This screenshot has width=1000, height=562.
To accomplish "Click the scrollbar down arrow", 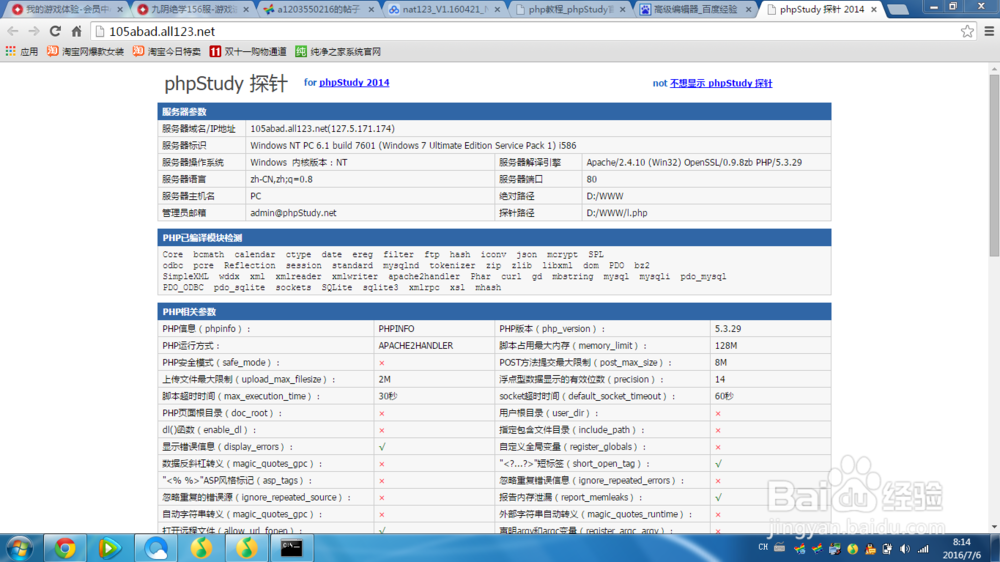I will (994, 527).
